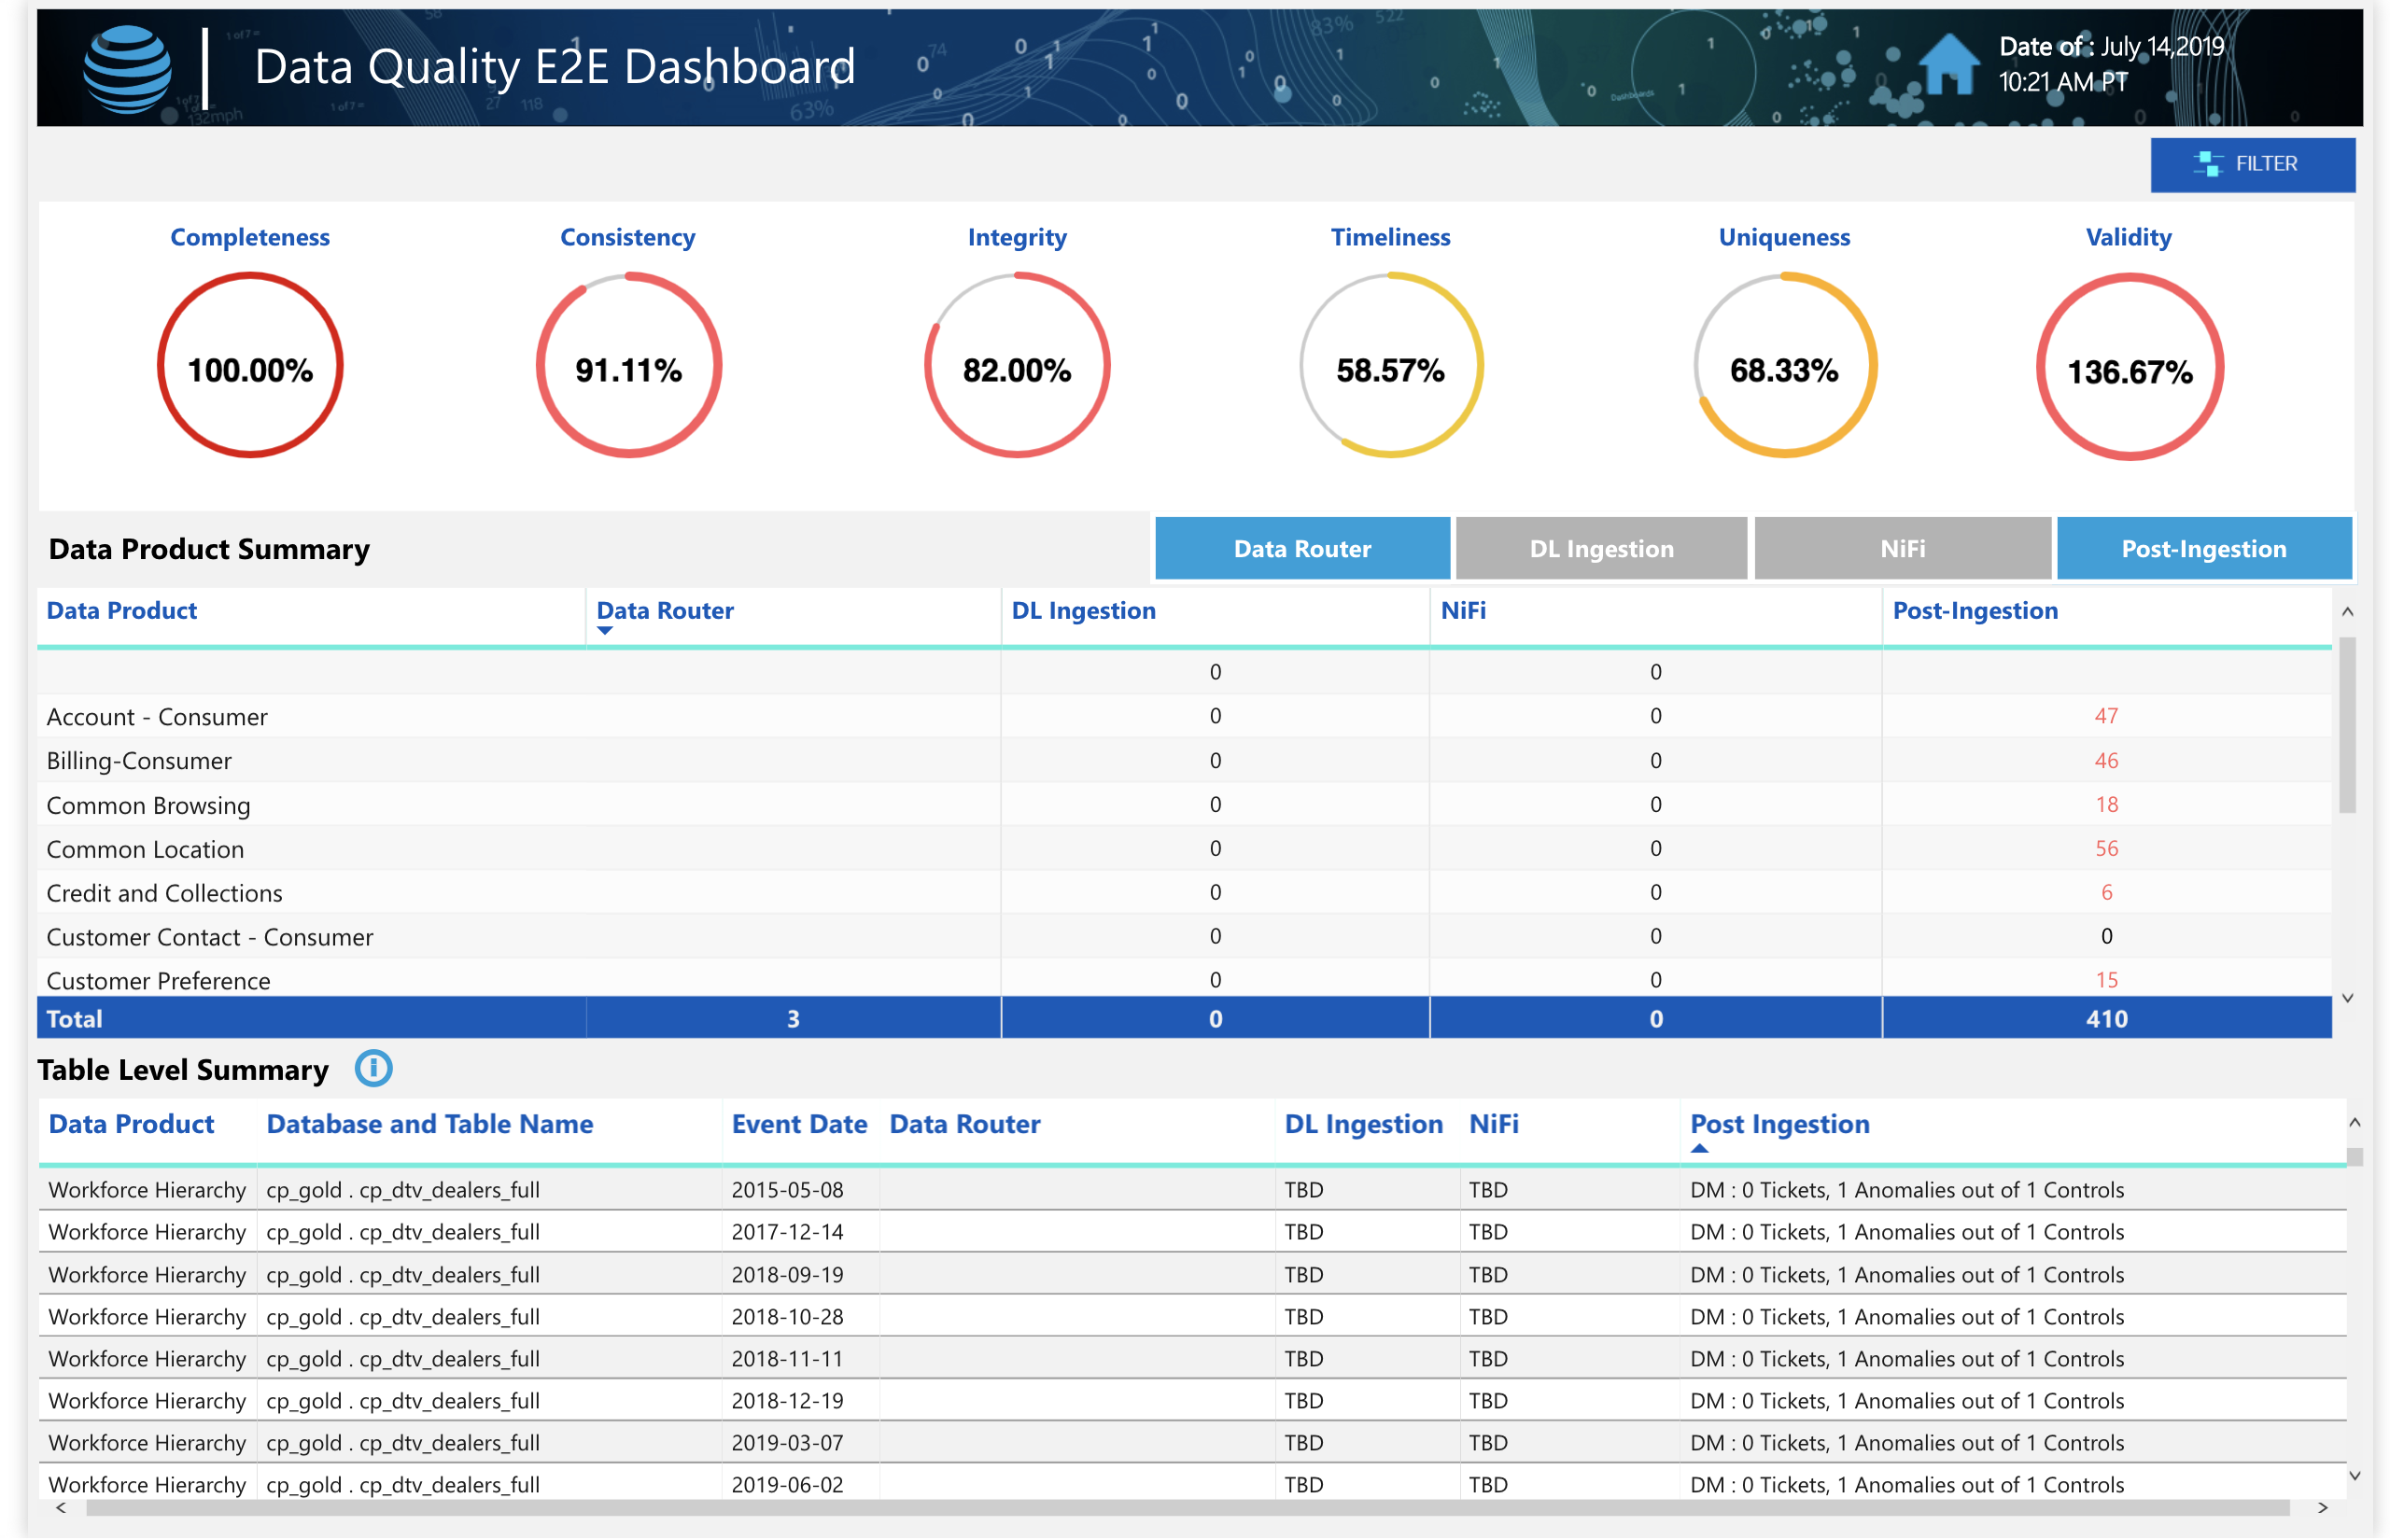The image size is (2390, 1540).
Task: Open the Table Level Summary info icon
Action: tap(373, 1069)
